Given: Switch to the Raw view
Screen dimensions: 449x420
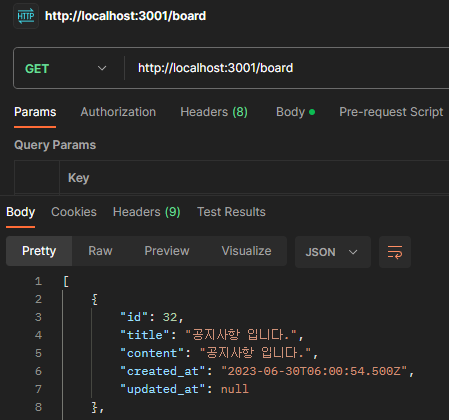Looking at the screenshot, I should (100, 251).
